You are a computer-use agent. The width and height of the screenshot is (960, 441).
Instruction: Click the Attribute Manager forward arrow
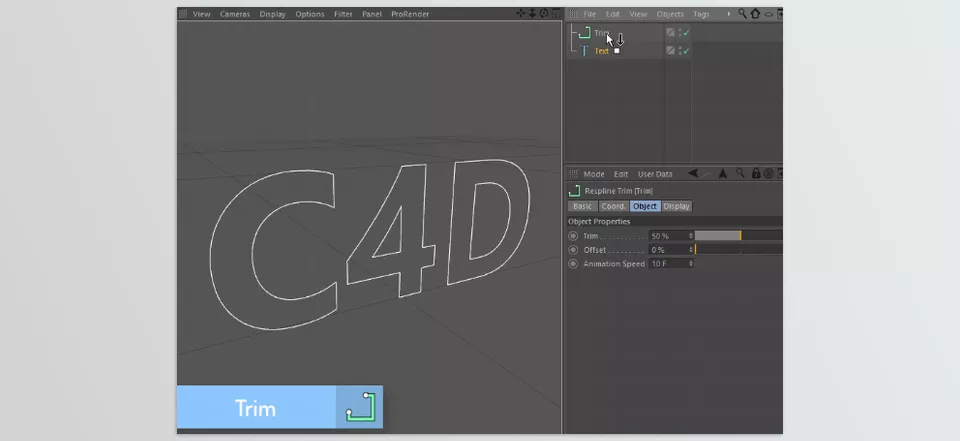[x=707, y=173]
